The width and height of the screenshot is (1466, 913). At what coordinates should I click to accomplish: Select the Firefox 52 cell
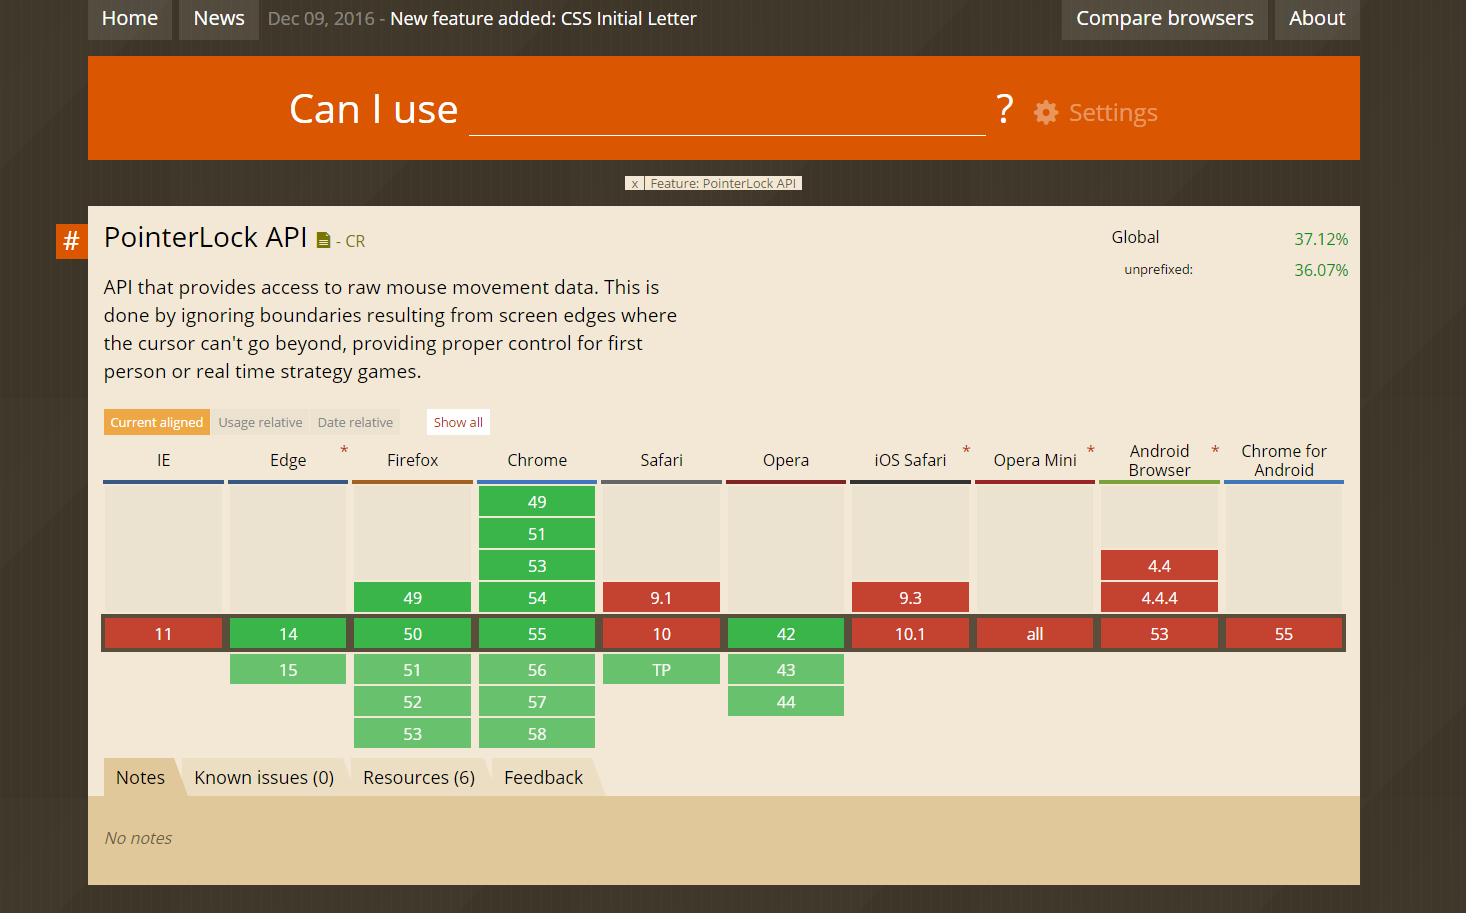coord(412,701)
